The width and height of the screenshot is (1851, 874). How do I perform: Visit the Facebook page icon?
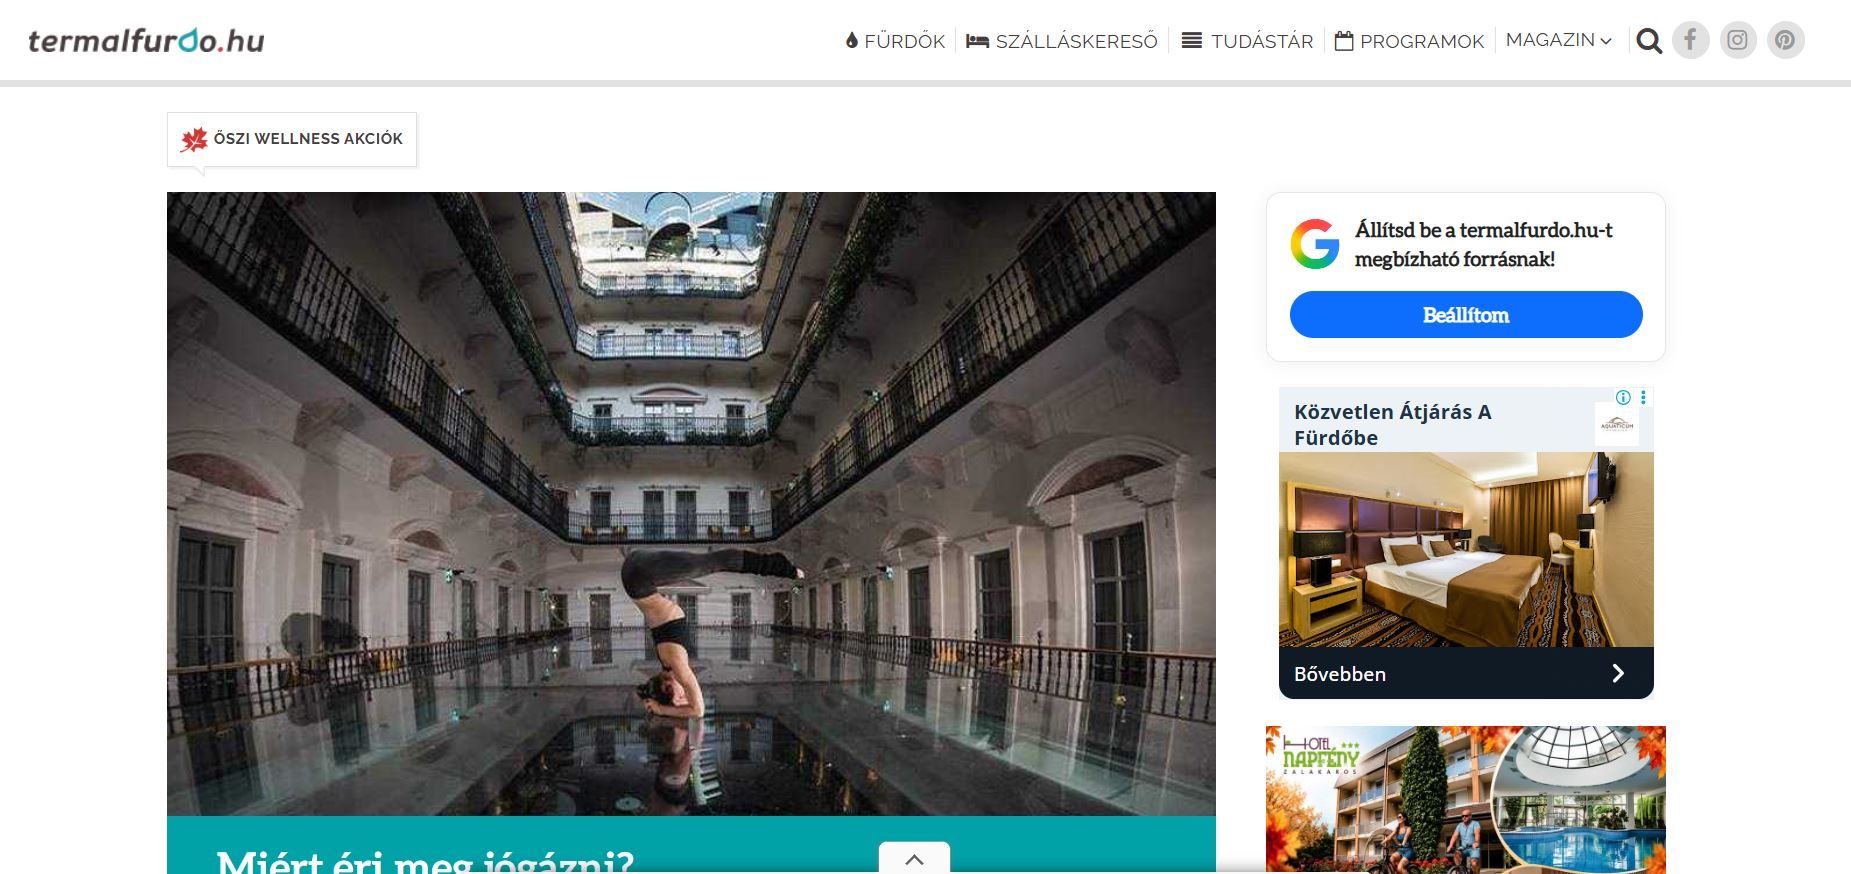[x=1691, y=40]
